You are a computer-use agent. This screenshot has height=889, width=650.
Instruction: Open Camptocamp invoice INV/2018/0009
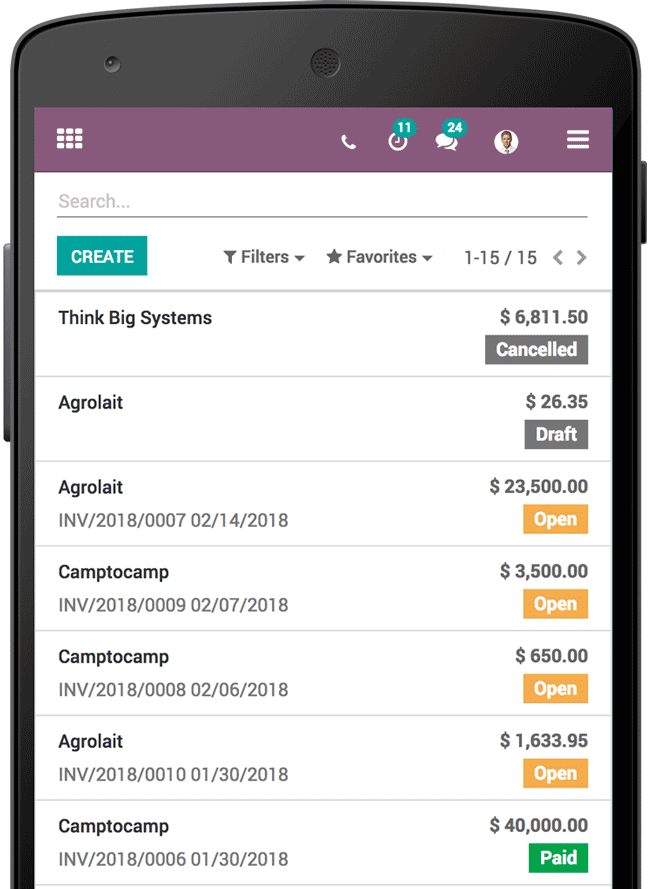pos(323,589)
